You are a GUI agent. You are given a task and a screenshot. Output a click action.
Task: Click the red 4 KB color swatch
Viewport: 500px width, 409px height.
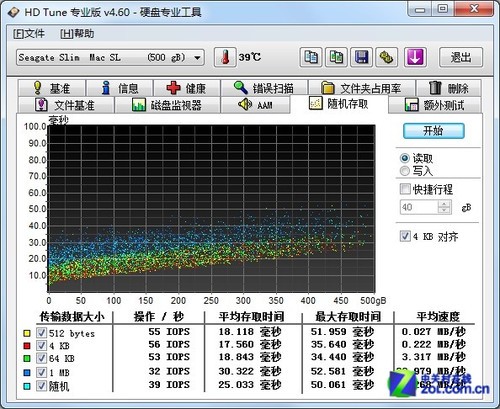pyautogui.click(x=27, y=346)
